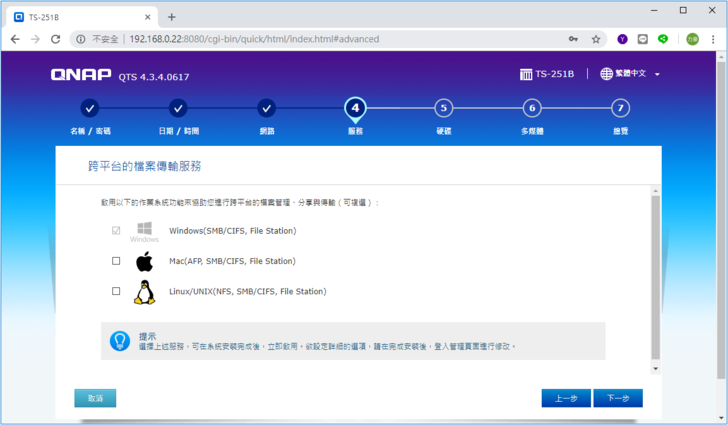The height and width of the screenshot is (425, 728).
Task: Open the saved passwords key icon
Action: tap(573, 39)
